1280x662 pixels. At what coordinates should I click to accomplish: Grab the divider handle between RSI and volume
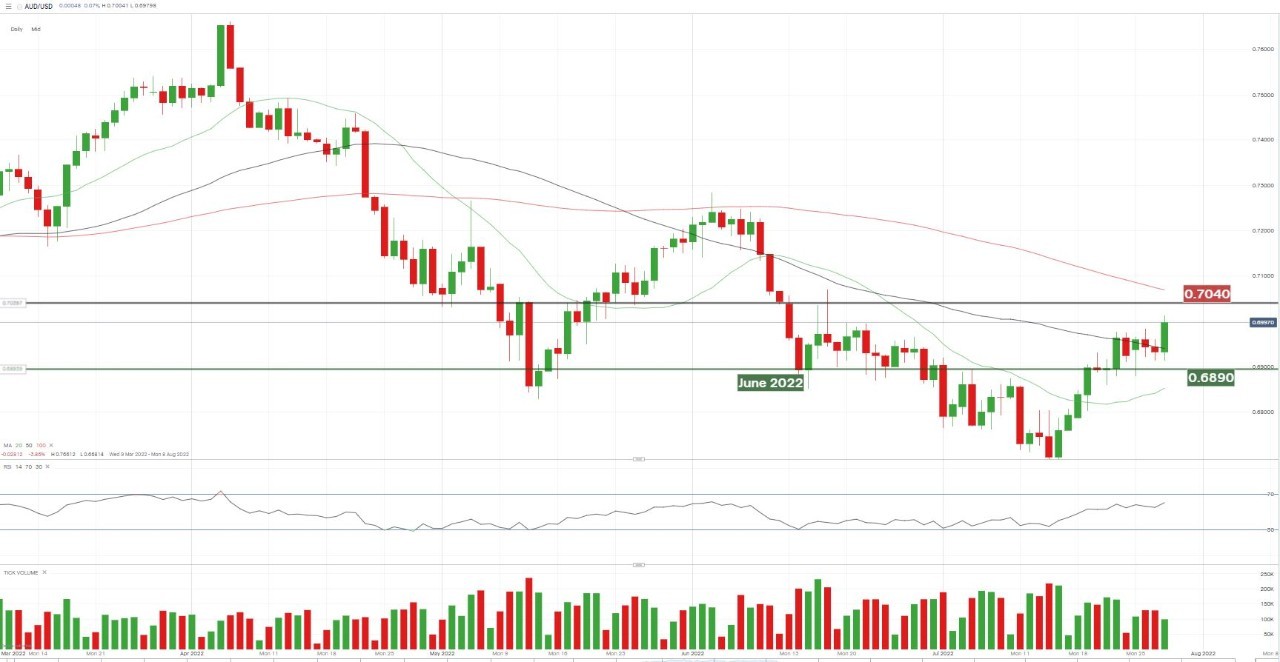coord(638,564)
